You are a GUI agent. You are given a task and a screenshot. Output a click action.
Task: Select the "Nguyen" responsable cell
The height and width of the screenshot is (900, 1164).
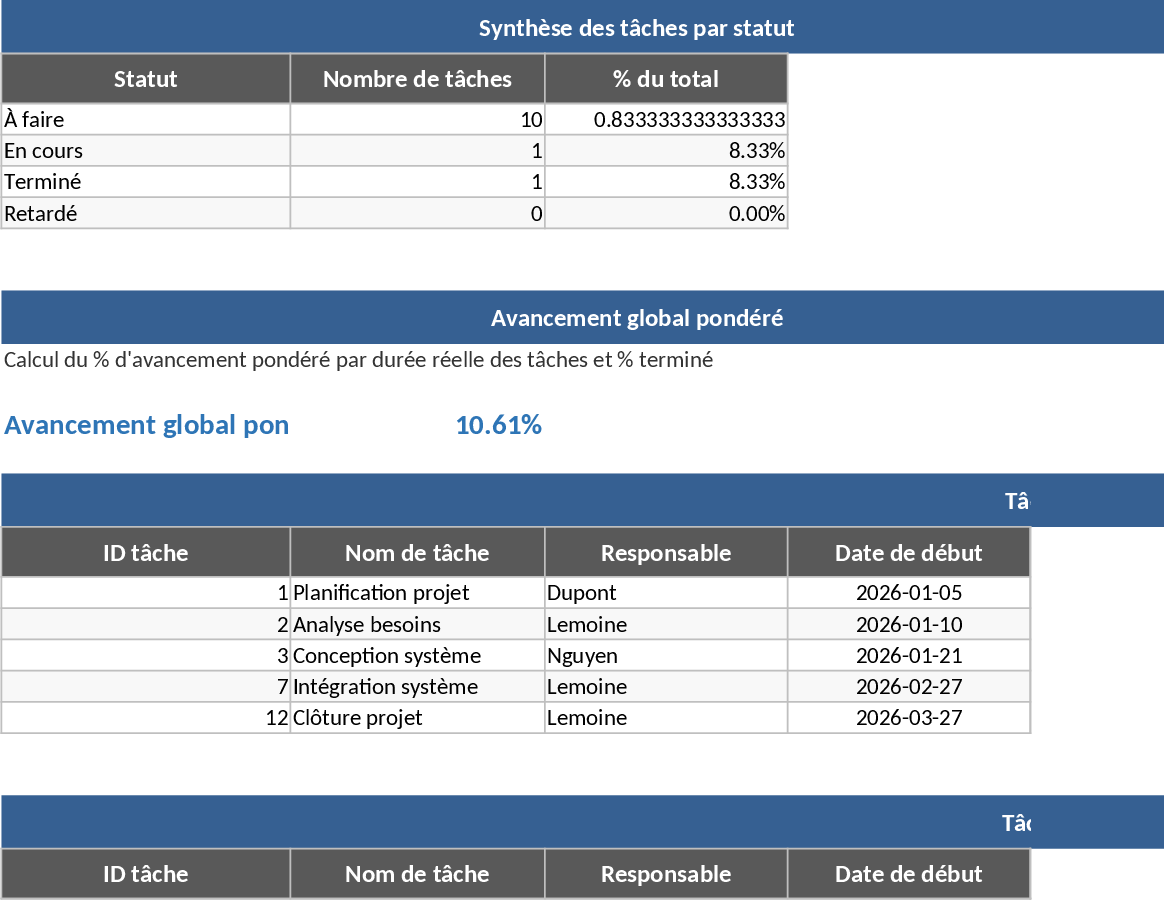tap(666, 656)
